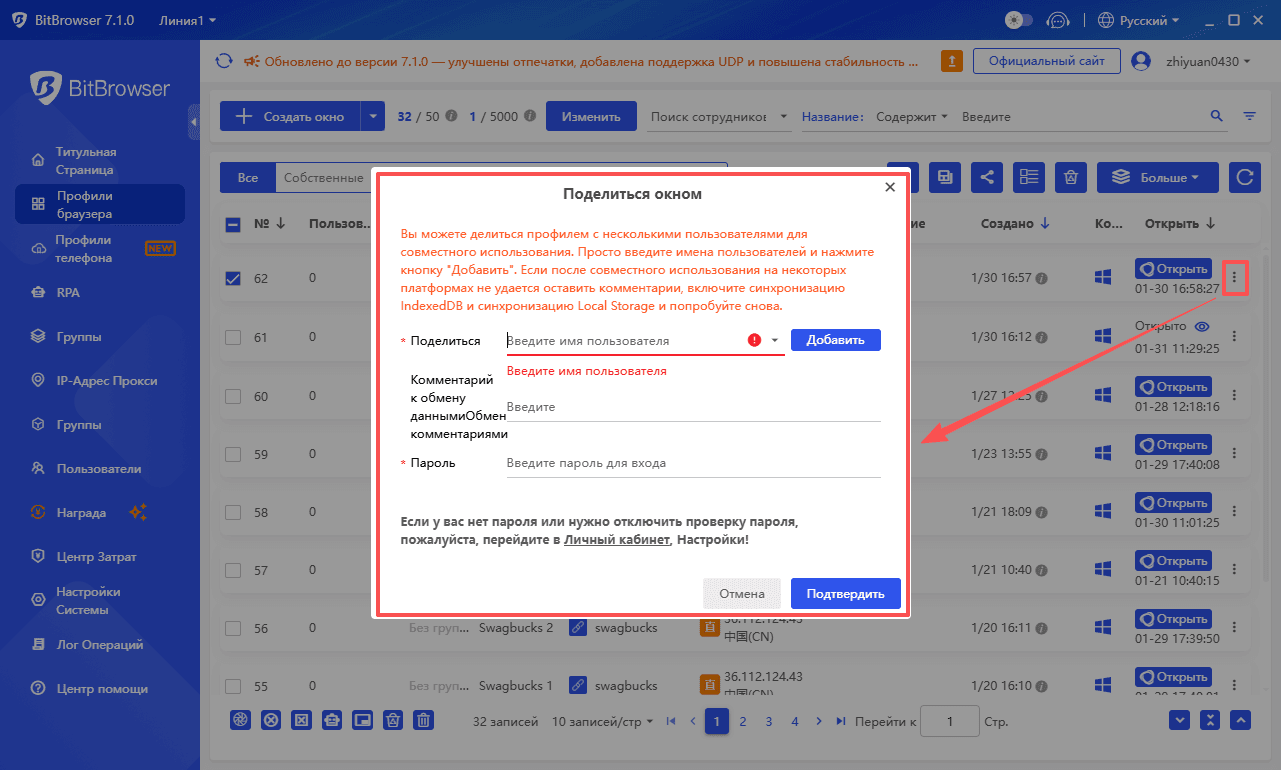Screen dimensions: 1281x770
Task: Click the Введите пароль для входа field
Action: point(693,463)
